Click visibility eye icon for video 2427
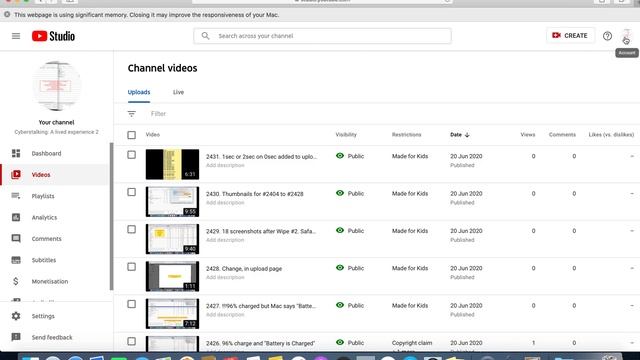This screenshot has height=360, width=640. (340, 305)
